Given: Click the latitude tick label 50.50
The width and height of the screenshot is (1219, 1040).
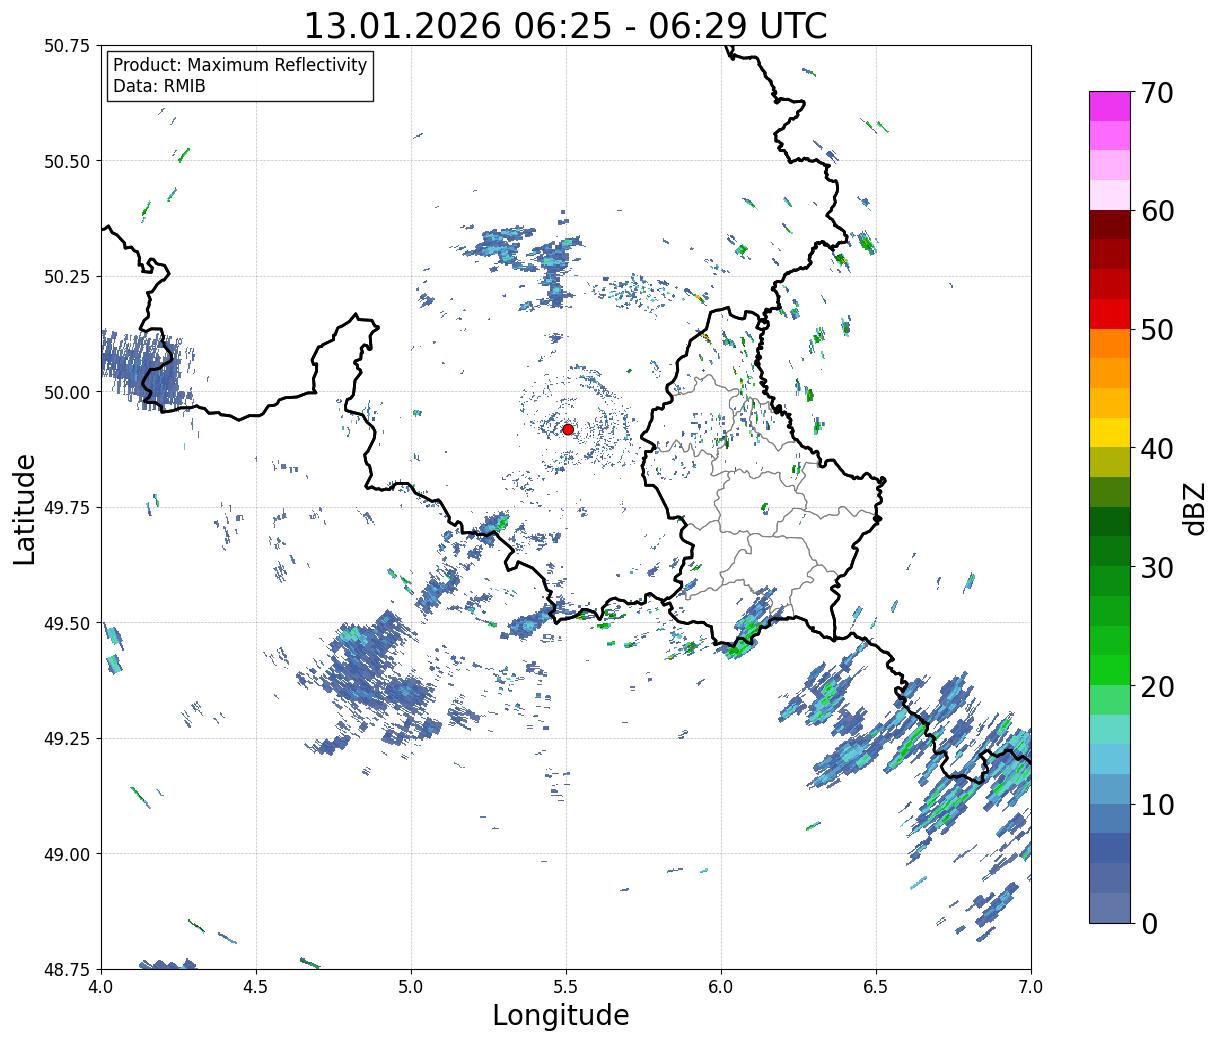Looking at the screenshot, I should (x=67, y=161).
